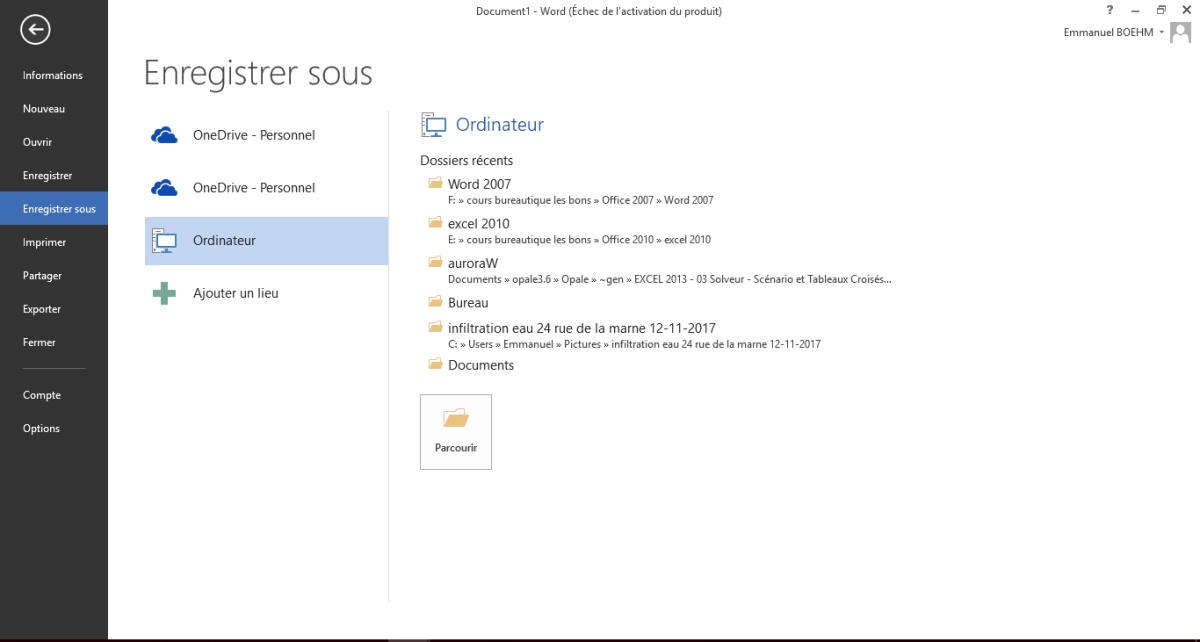1200x642 pixels.
Task: Open the recent folder auroraW
Action: pos(473,263)
